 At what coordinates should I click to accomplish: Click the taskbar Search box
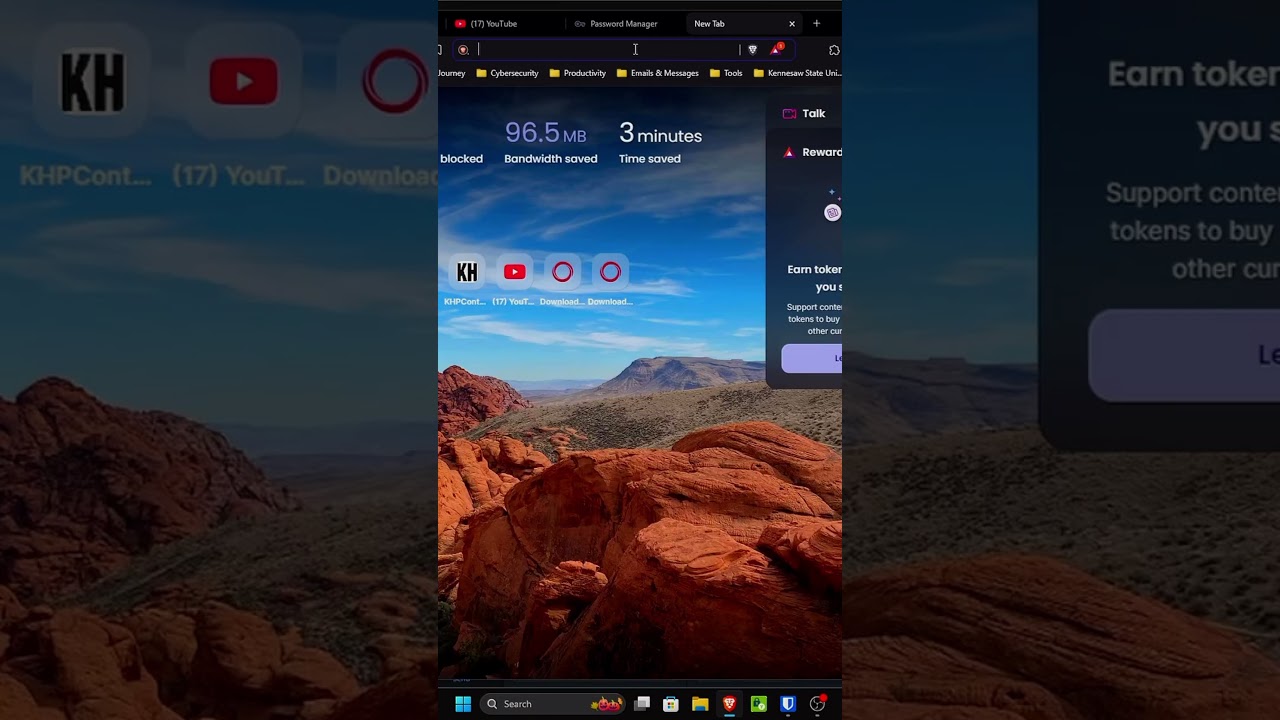tap(553, 704)
